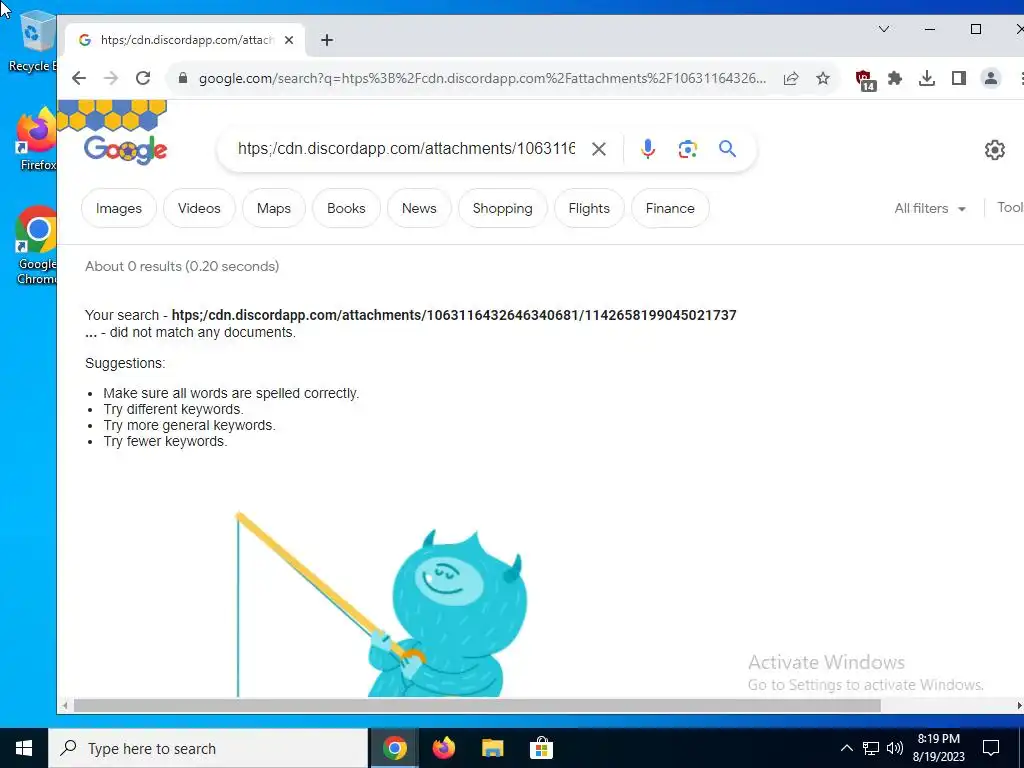Open Chrome from the taskbar

(x=394, y=748)
